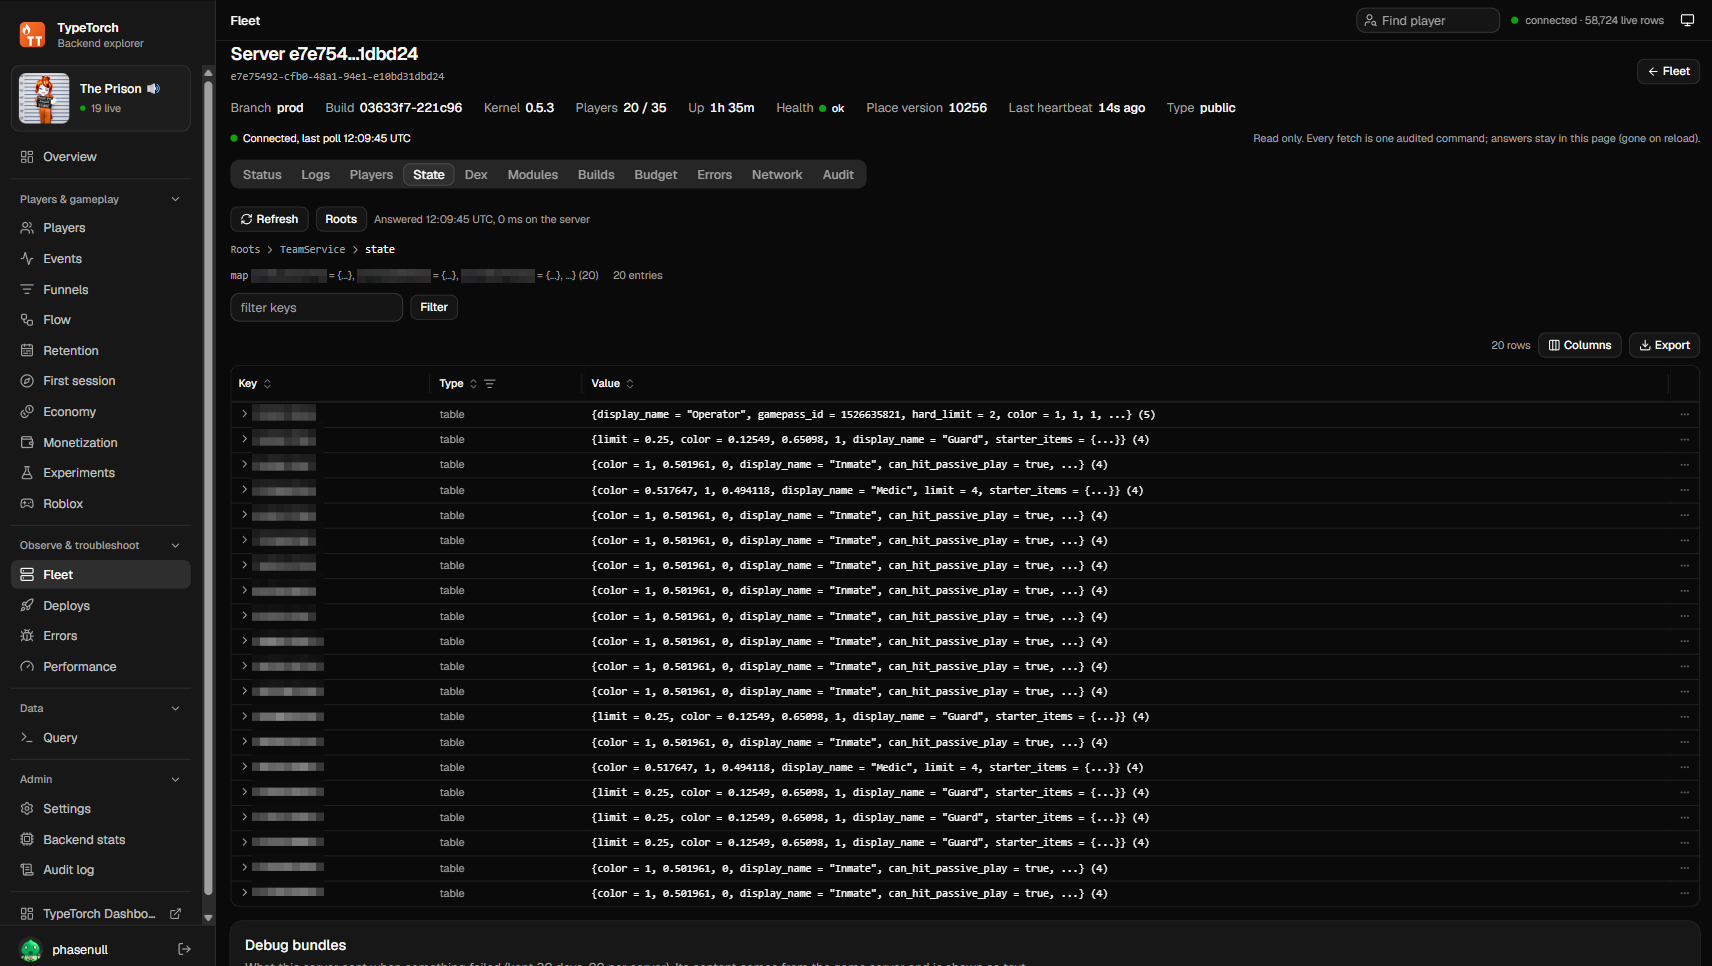Image resolution: width=1712 pixels, height=966 pixels.
Task: Sort by the Value column
Action: [612, 384]
